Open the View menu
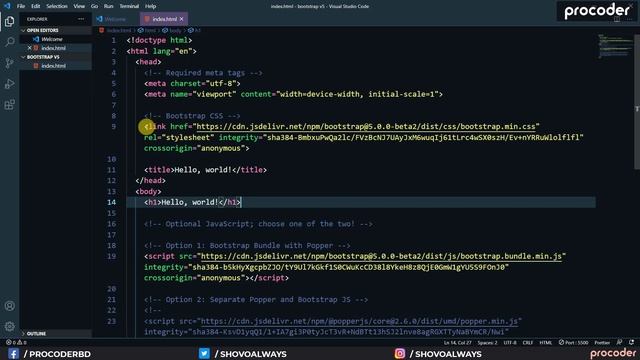 coord(79,6)
